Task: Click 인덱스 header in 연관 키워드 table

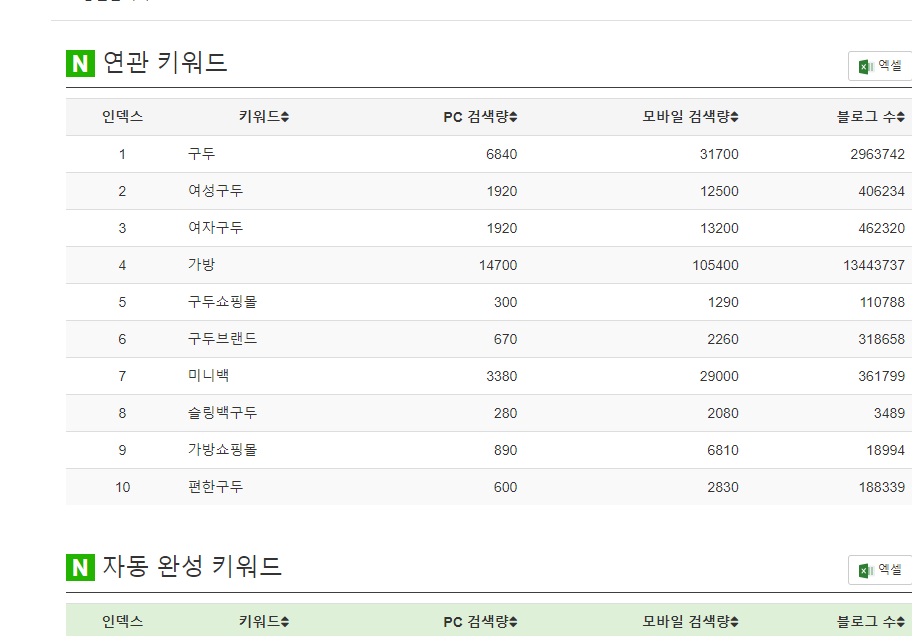Action: (122, 116)
